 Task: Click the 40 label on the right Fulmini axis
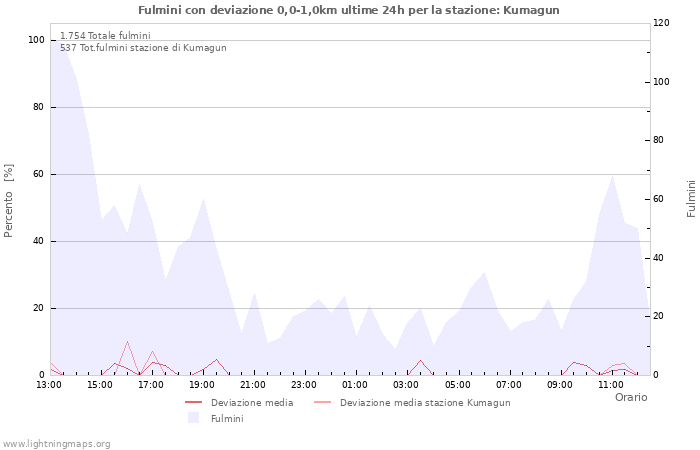pos(658,258)
